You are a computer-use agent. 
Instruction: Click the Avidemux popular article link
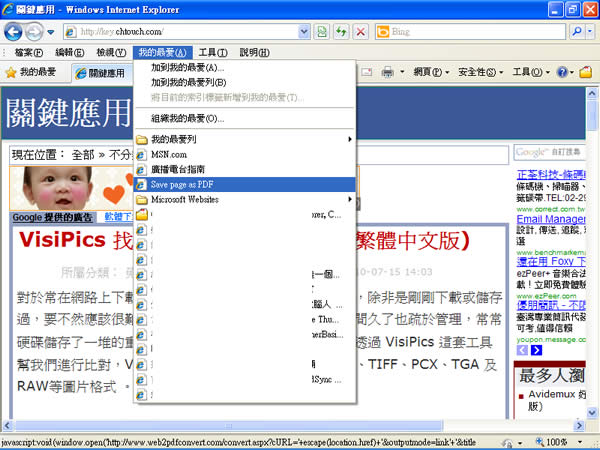click(557, 399)
